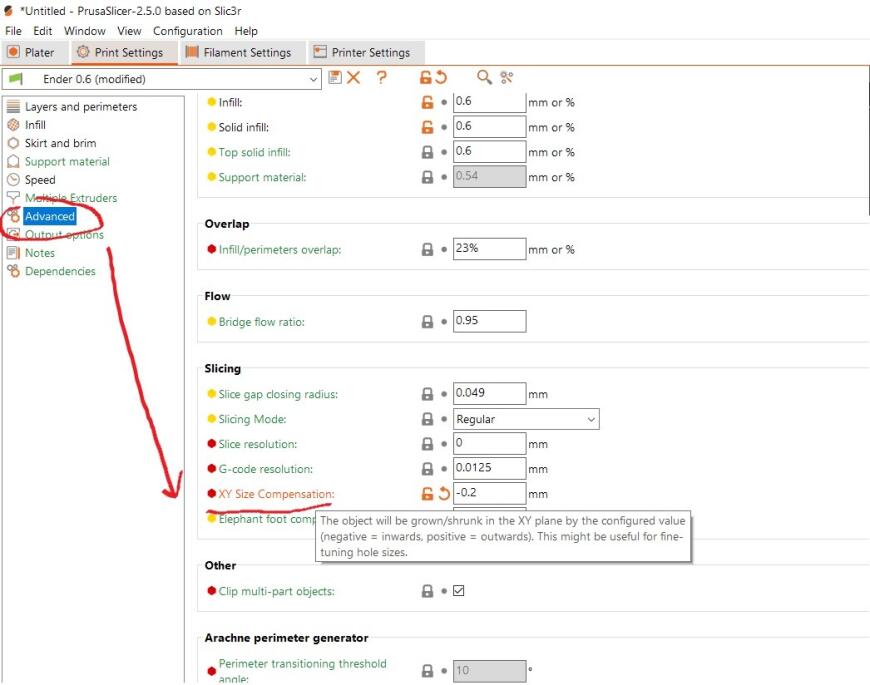Open the question mark help icon
This screenshot has width=870, height=685.
click(381, 78)
